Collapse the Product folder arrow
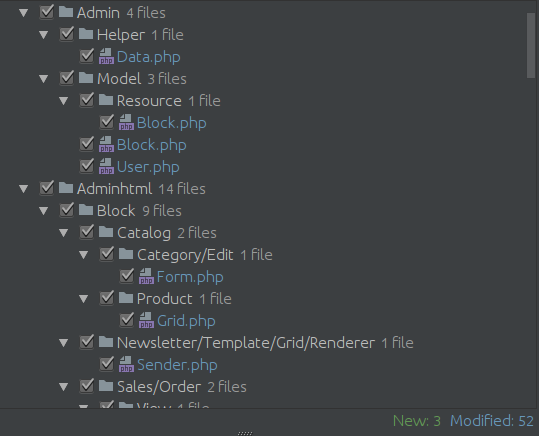 pyautogui.click(x=83, y=299)
